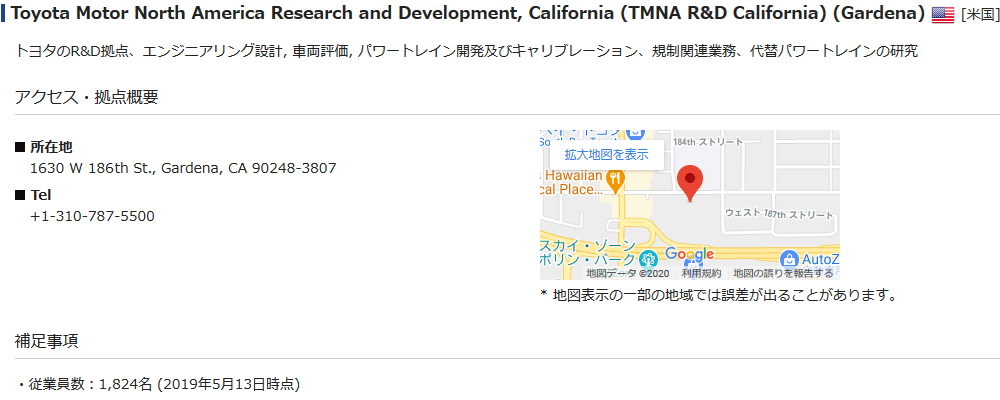1000x400 pixels.
Task: Click the phone number +1-310-787-5500
Action: tap(92, 216)
